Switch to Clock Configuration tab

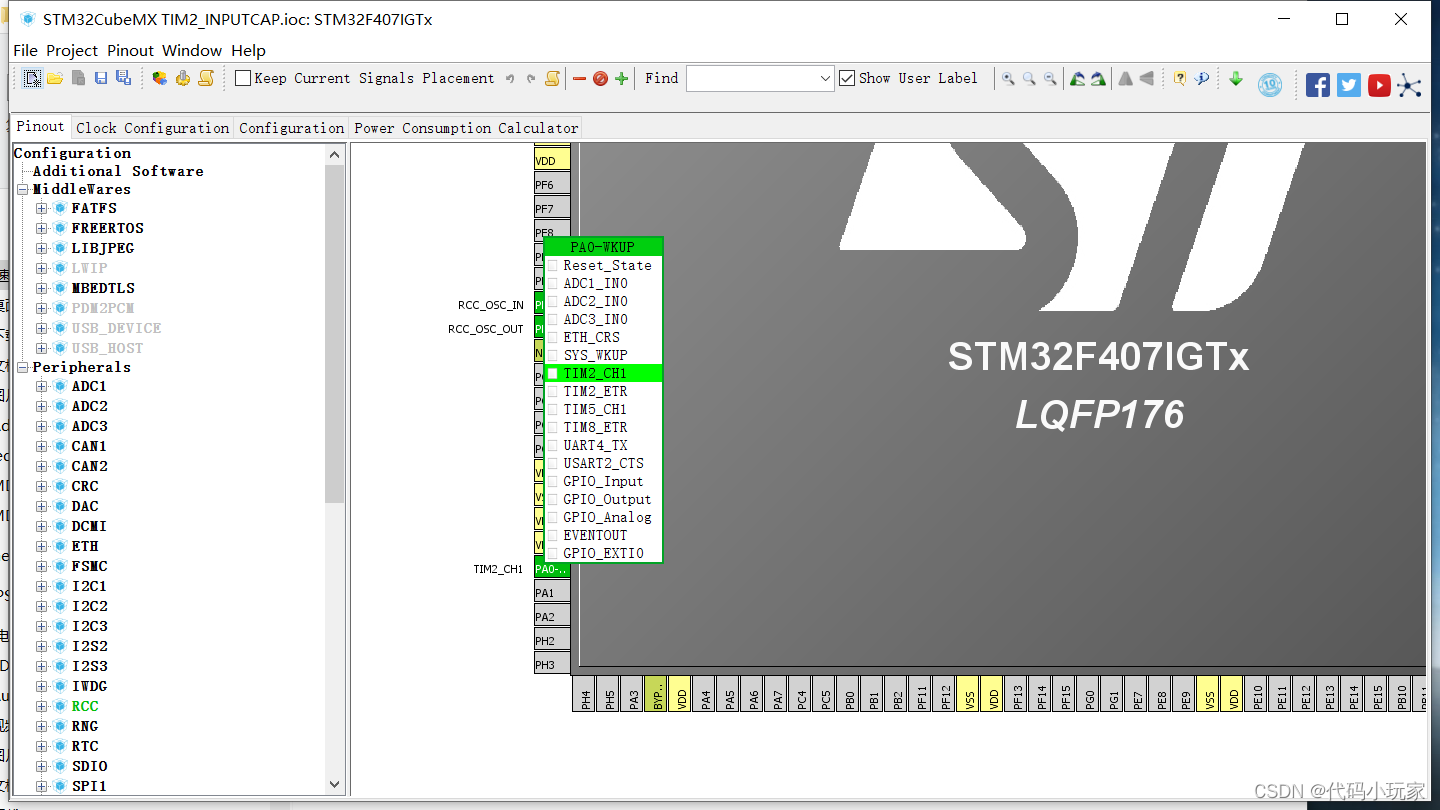152,127
